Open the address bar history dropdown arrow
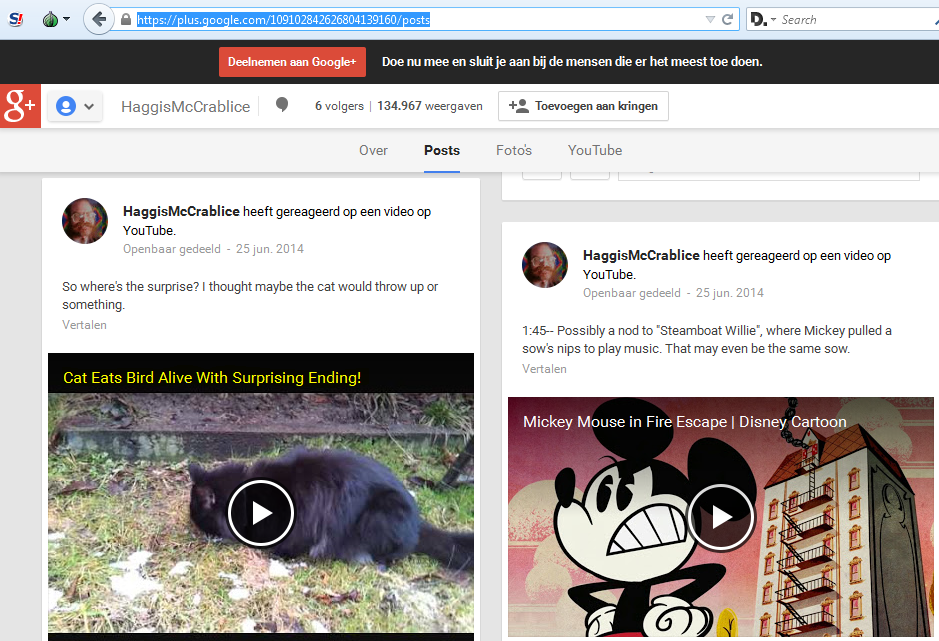Screen dimensions: 939x641 [710, 20]
